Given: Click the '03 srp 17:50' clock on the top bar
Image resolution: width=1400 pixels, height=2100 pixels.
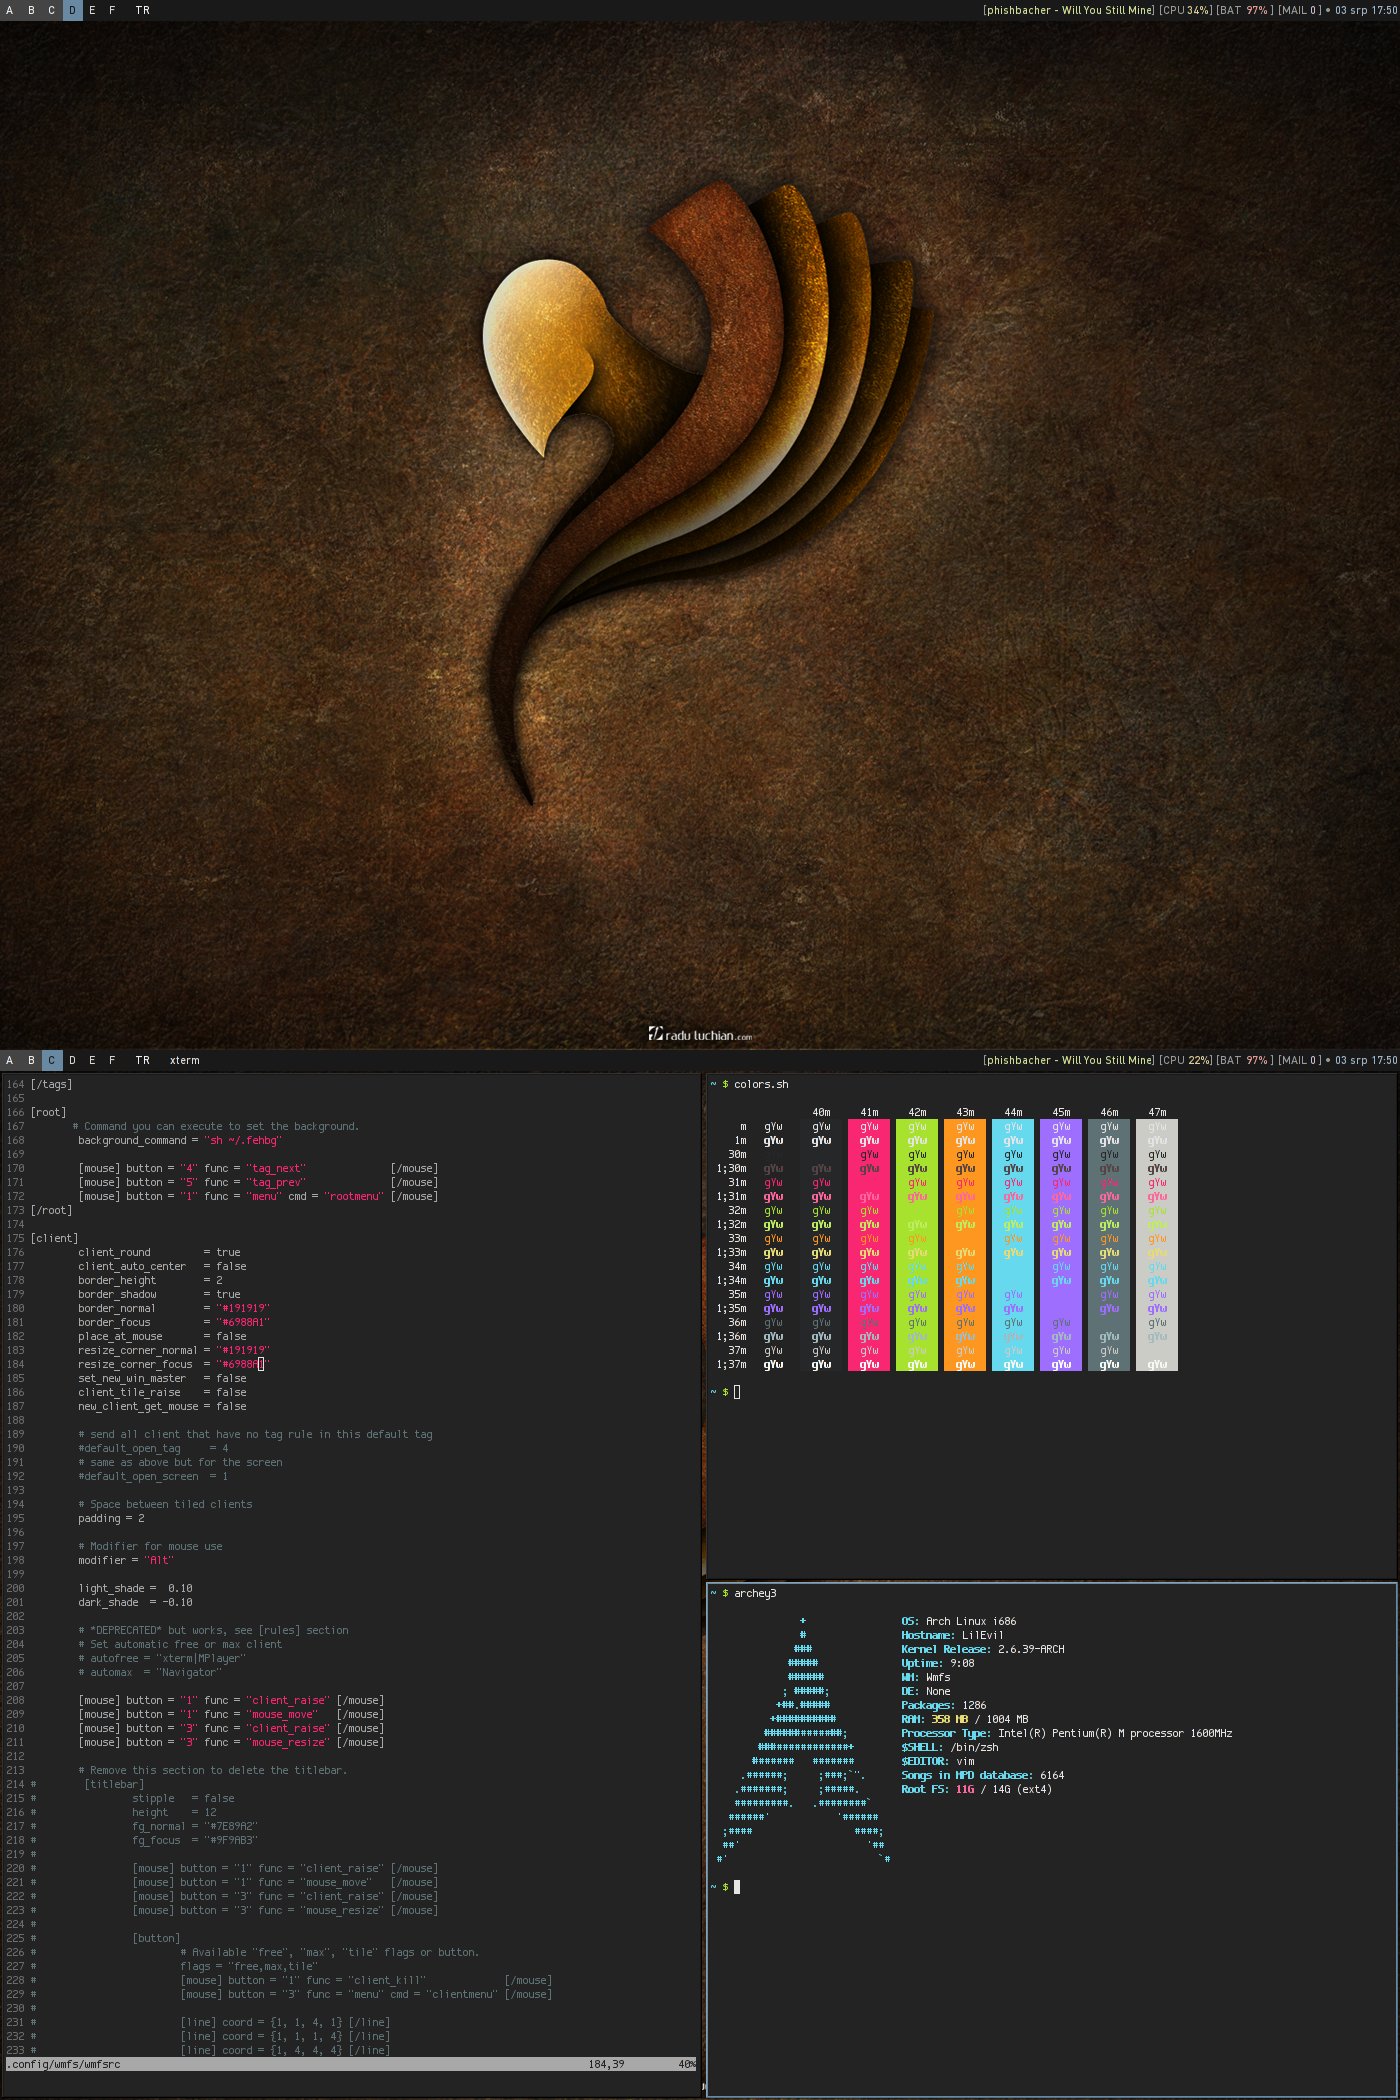Looking at the screenshot, I should click(x=1366, y=10).
